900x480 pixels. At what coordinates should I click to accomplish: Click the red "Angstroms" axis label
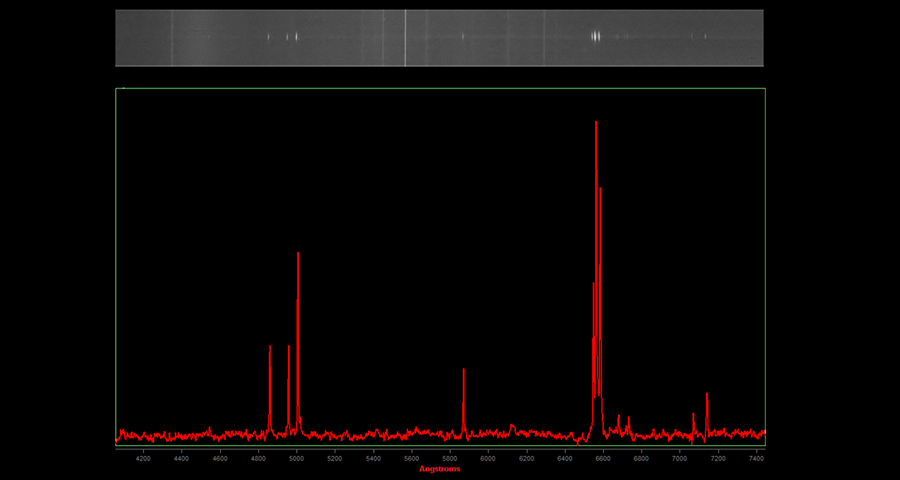pos(440,469)
